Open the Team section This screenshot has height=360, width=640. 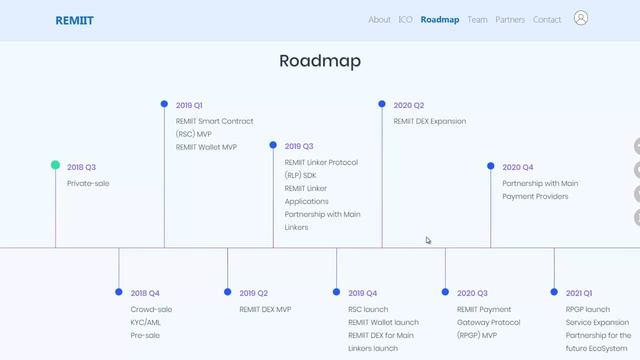477,20
